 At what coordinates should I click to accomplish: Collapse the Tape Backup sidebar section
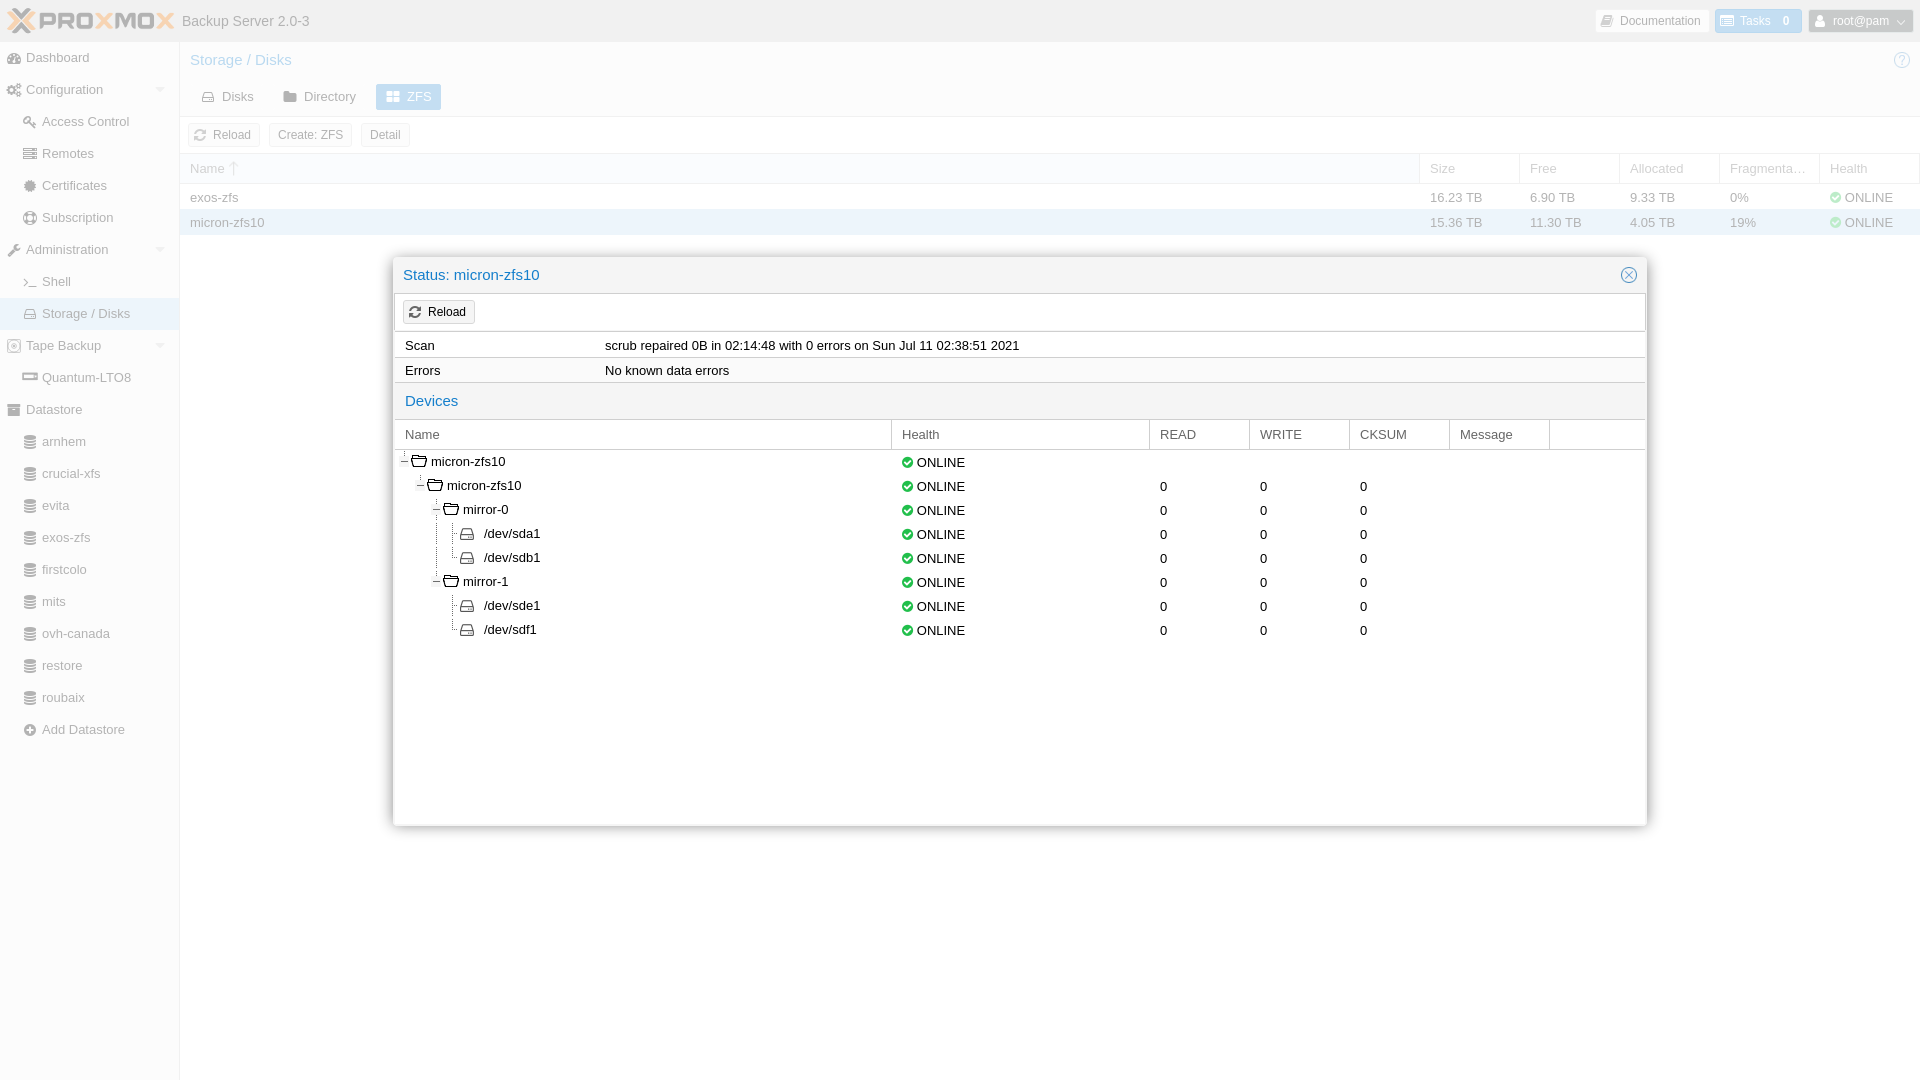point(160,346)
